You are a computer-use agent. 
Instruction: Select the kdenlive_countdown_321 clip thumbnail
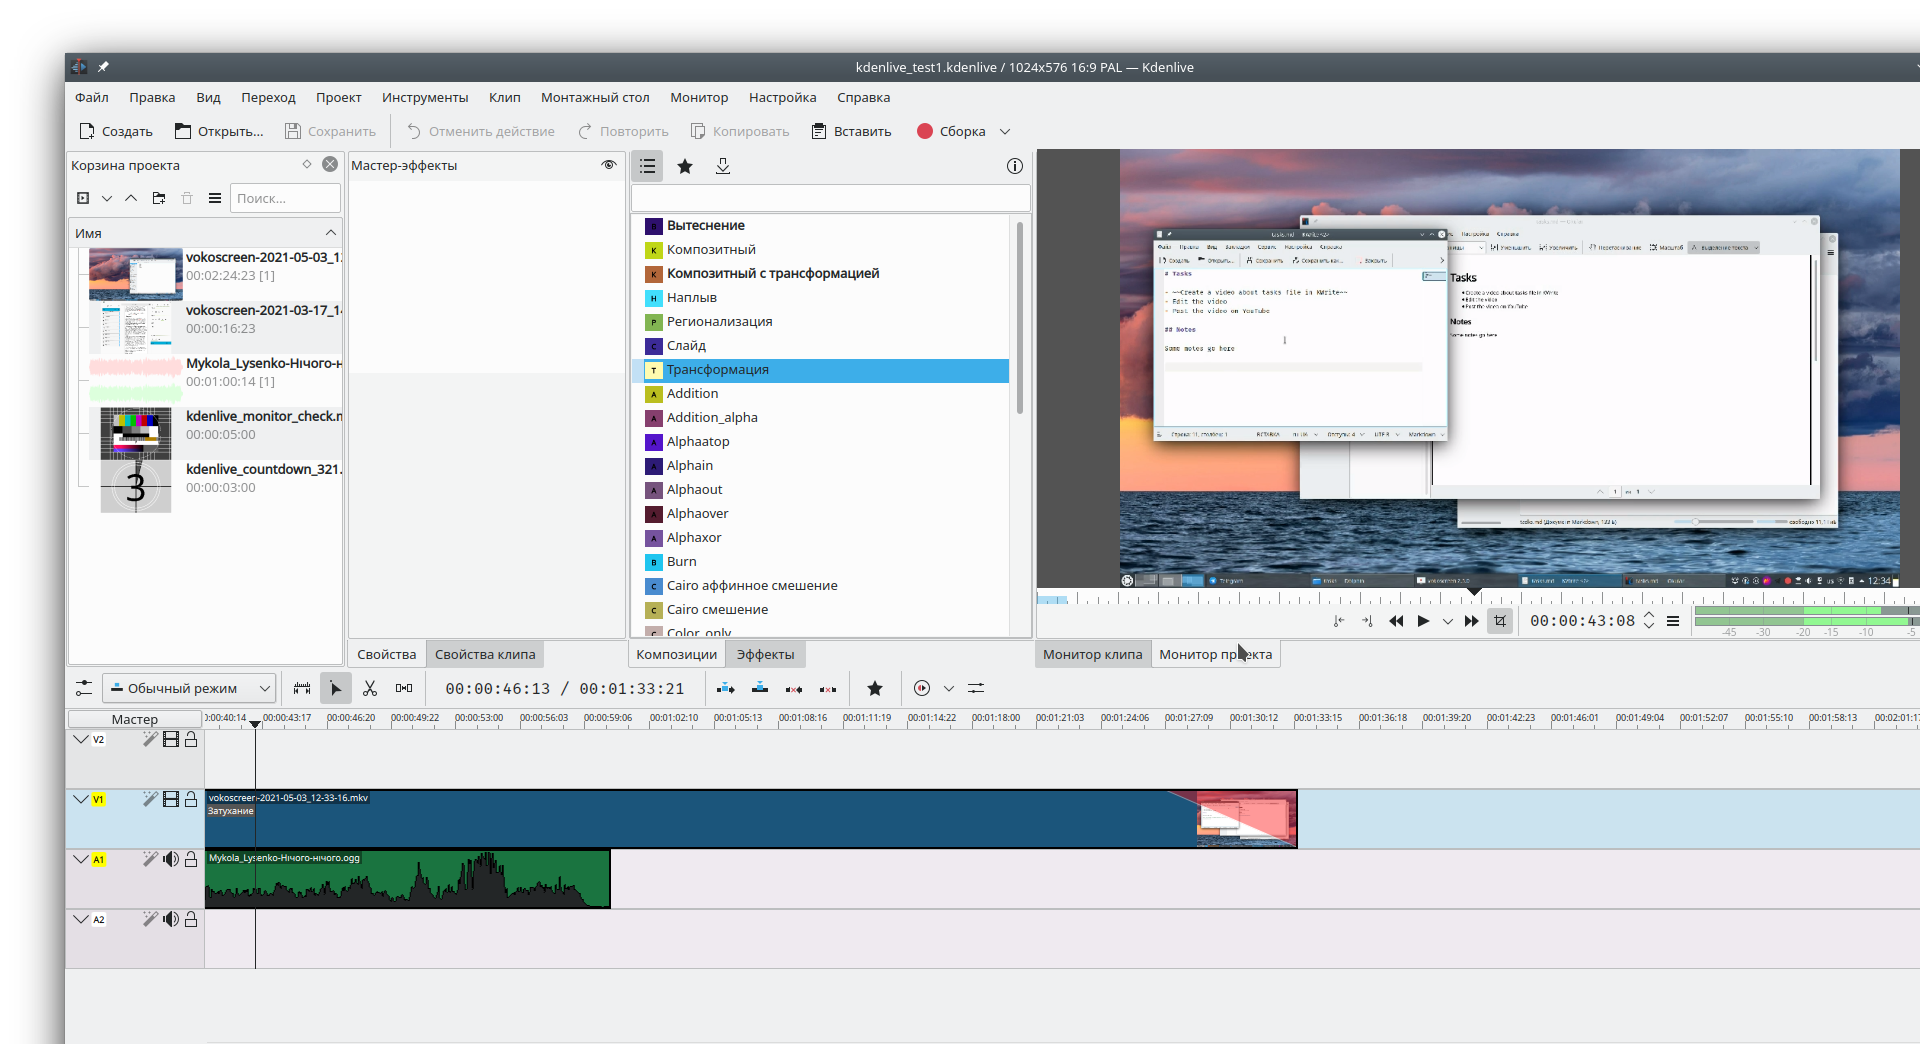[135, 487]
